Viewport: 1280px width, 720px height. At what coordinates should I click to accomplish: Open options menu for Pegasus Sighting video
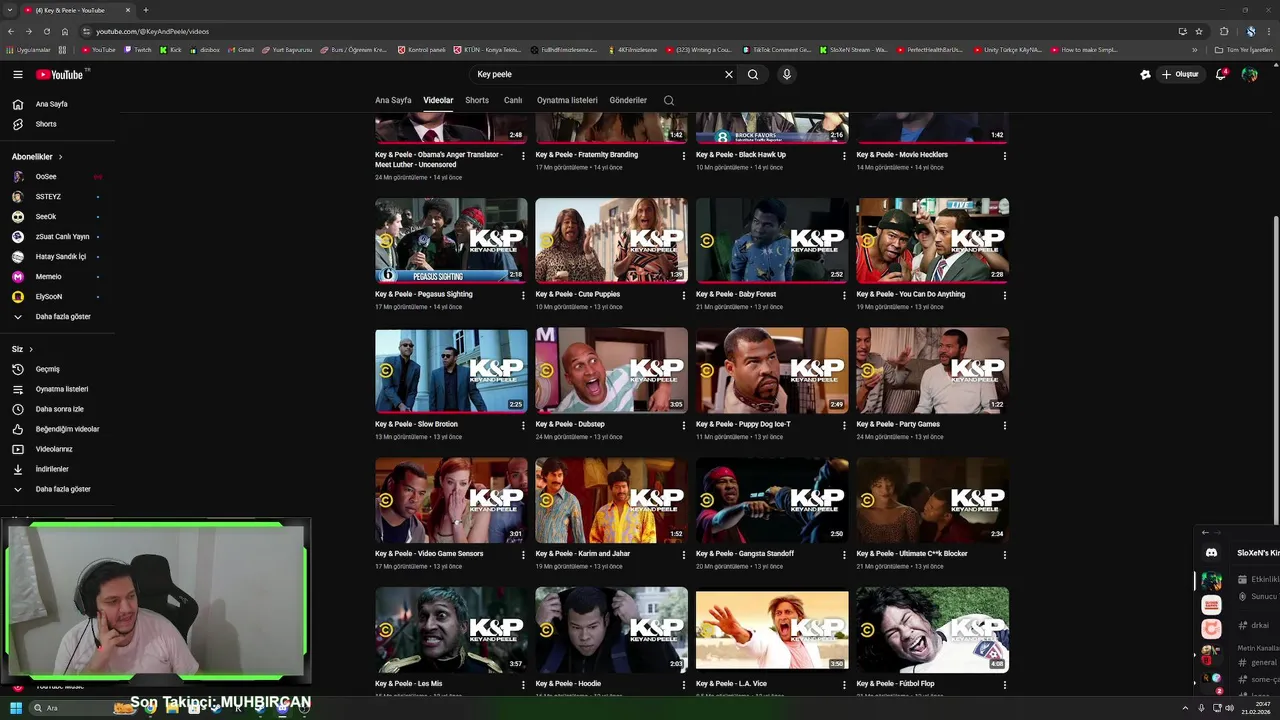tap(523, 295)
